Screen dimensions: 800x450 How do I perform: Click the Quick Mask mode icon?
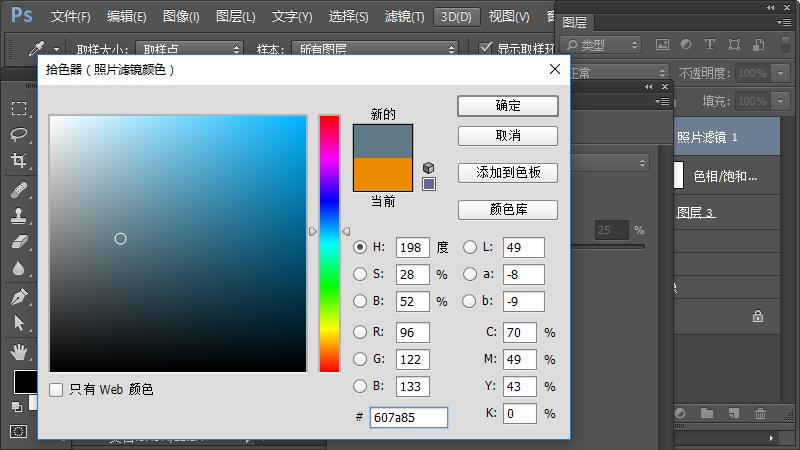pos(18,432)
